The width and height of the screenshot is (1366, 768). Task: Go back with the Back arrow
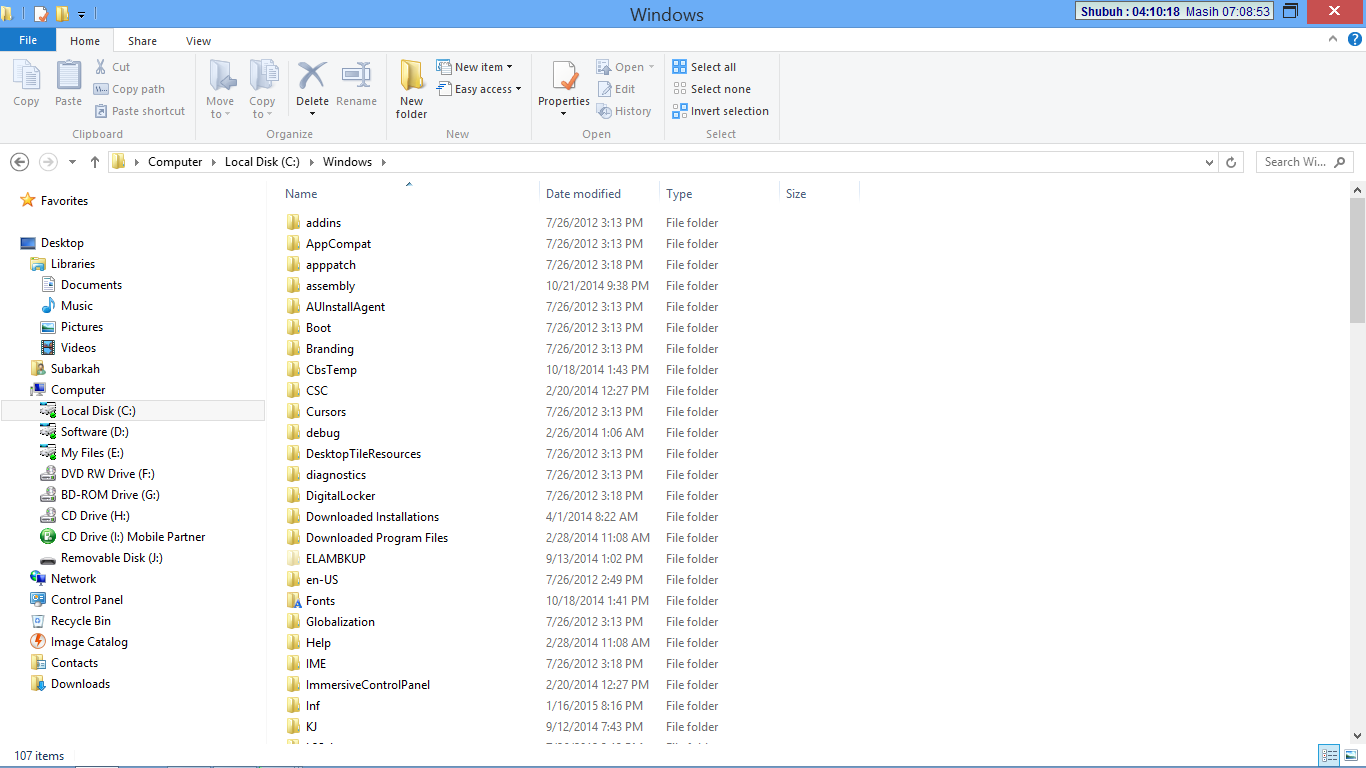[x=20, y=162]
